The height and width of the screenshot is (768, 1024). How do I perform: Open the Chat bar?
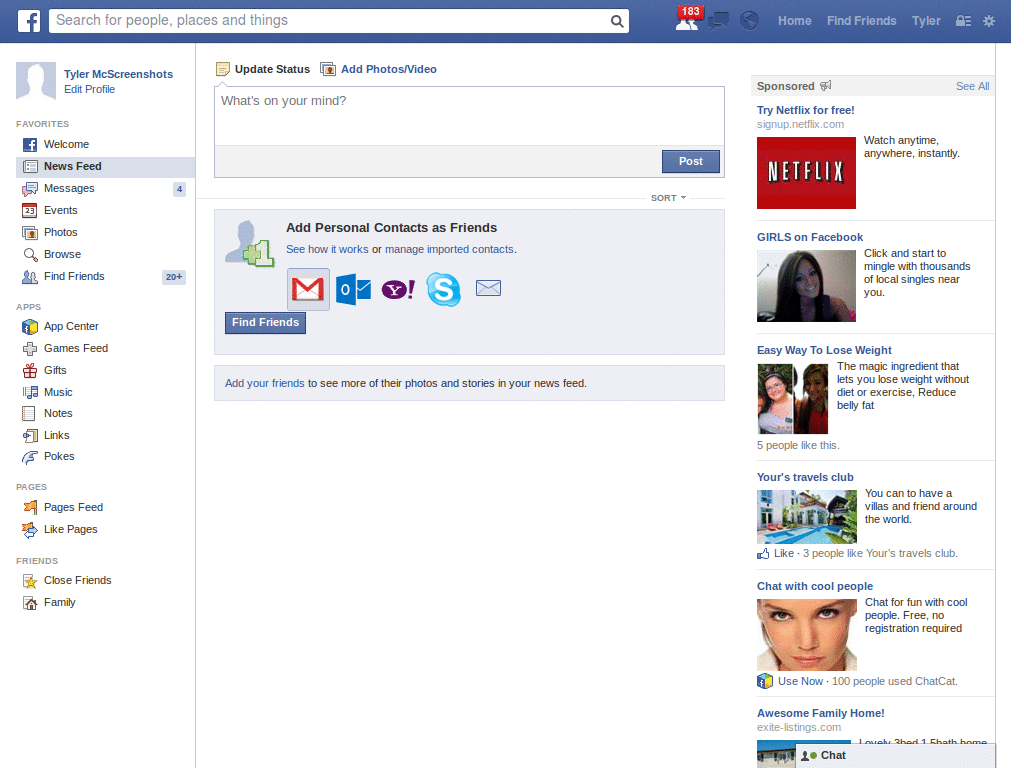[895, 756]
